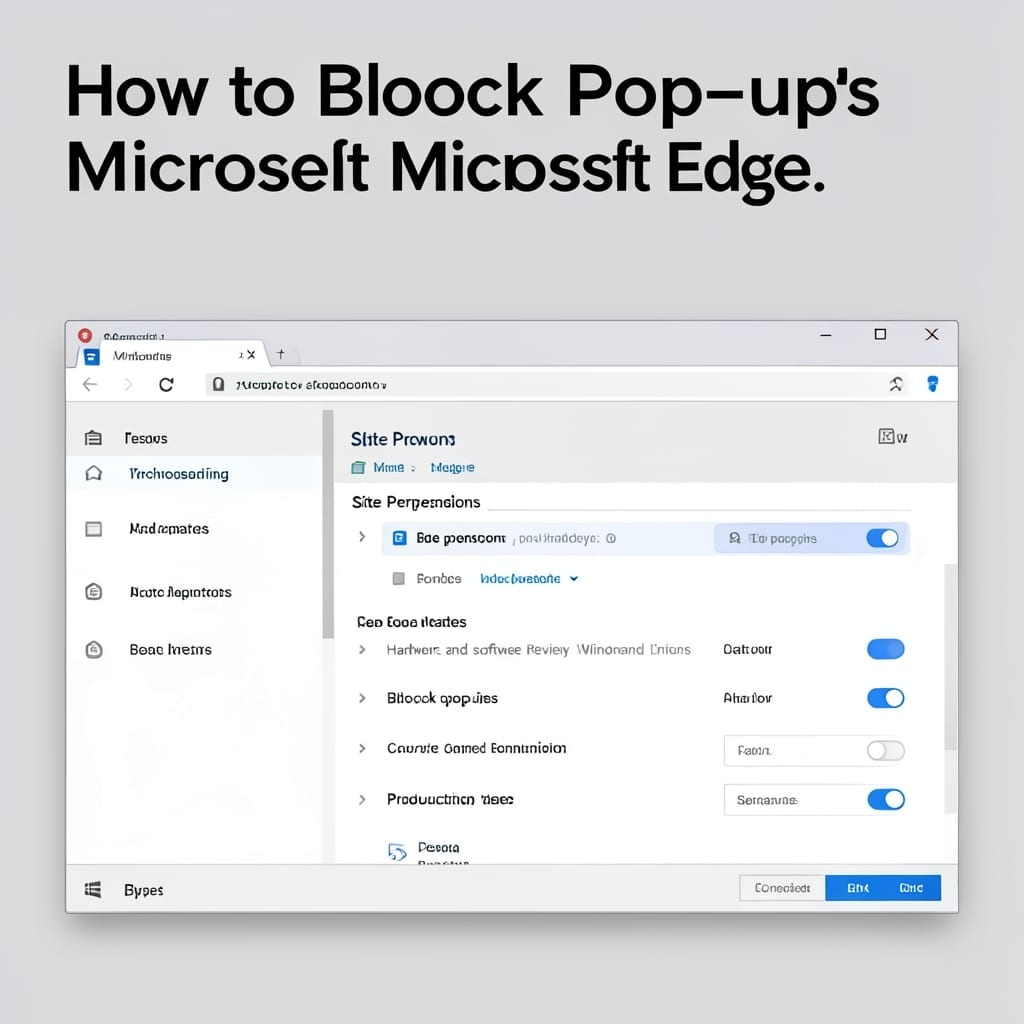Click the icon left of the blue toolbar icon
The height and width of the screenshot is (1024, 1024).
pos(896,384)
